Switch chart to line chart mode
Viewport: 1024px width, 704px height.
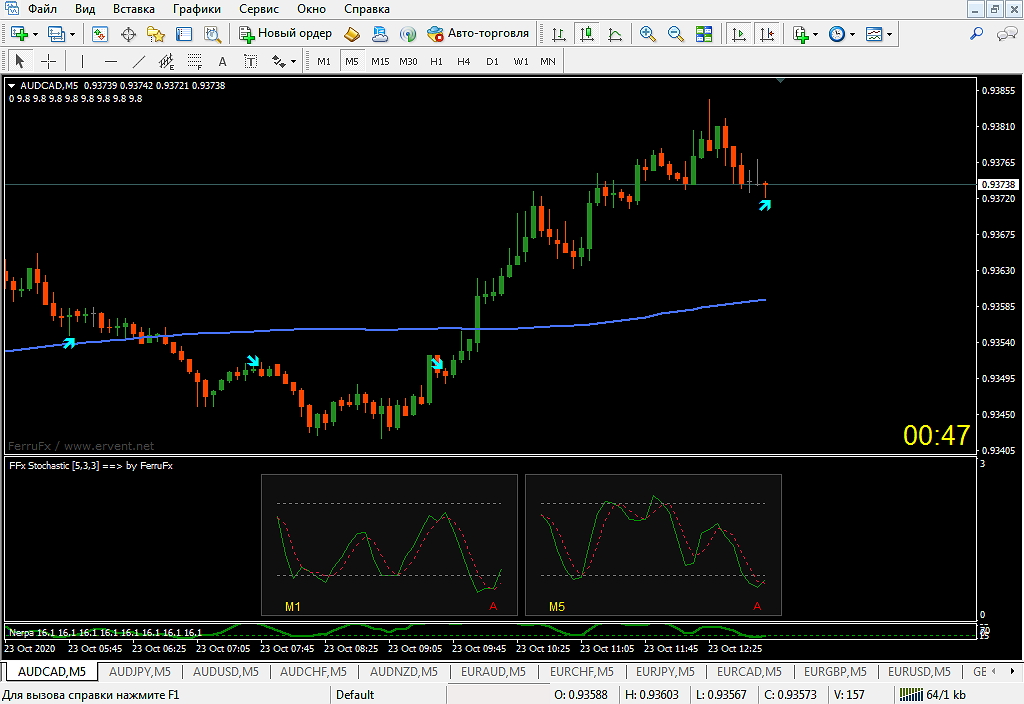click(615, 34)
